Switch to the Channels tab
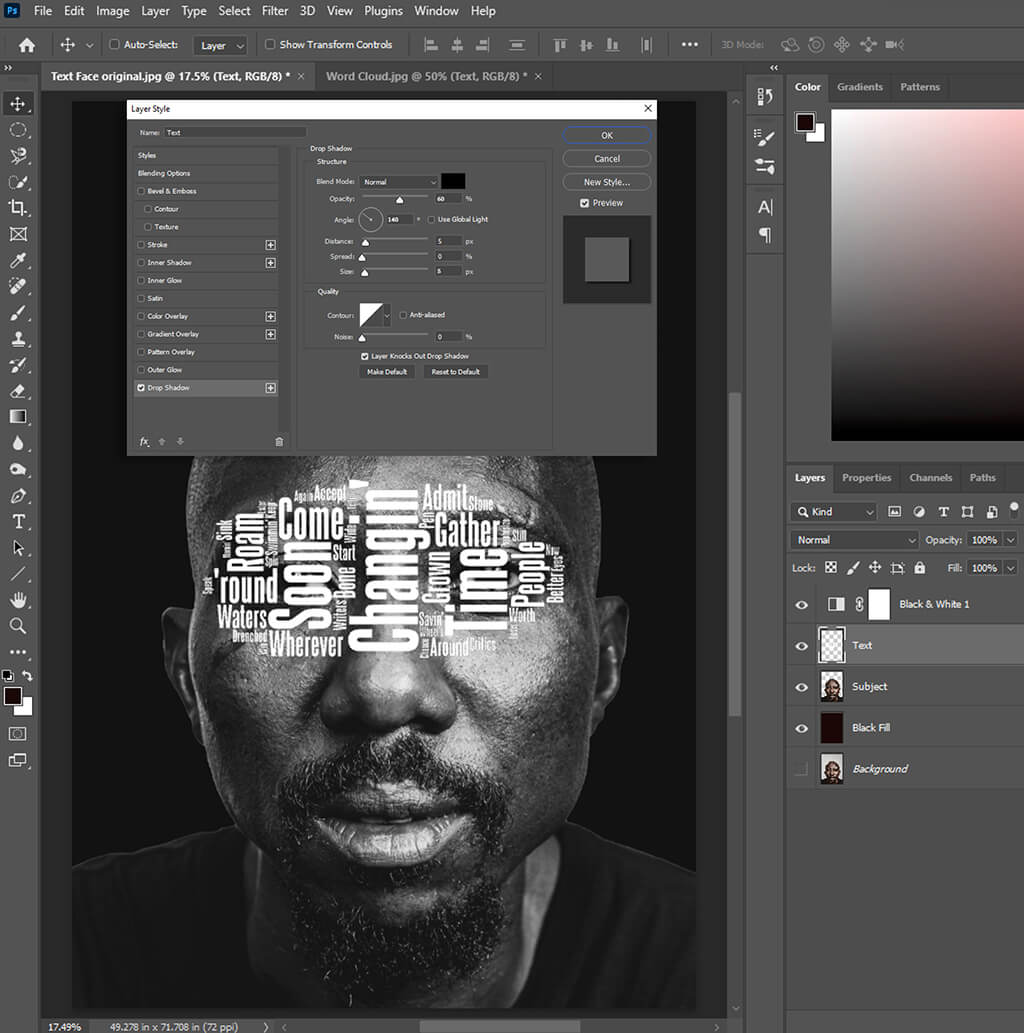The height and width of the screenshot is (1033, 1024). point(931,478)
